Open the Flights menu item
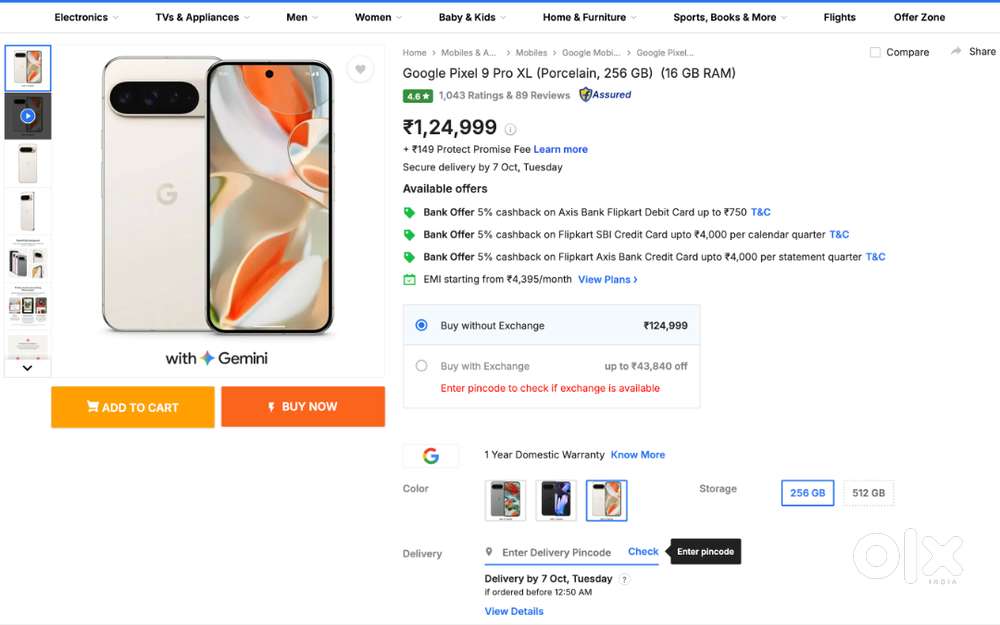 click(x=839, y=17)
